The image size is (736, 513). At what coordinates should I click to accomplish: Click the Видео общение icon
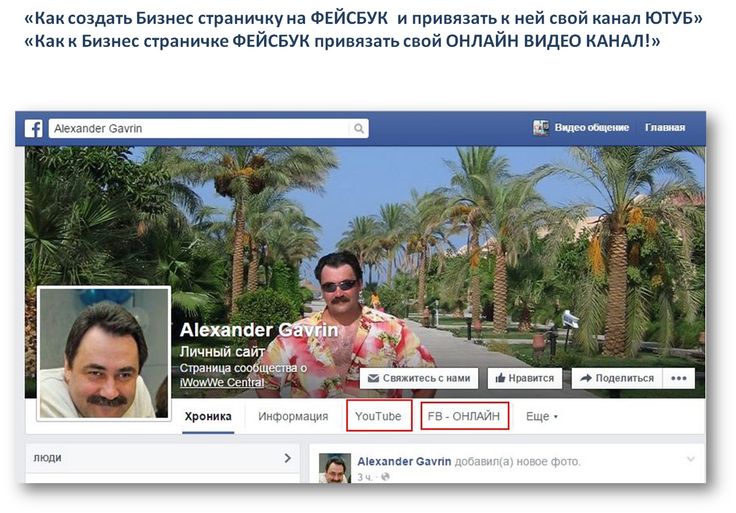[x=540, y=127]
